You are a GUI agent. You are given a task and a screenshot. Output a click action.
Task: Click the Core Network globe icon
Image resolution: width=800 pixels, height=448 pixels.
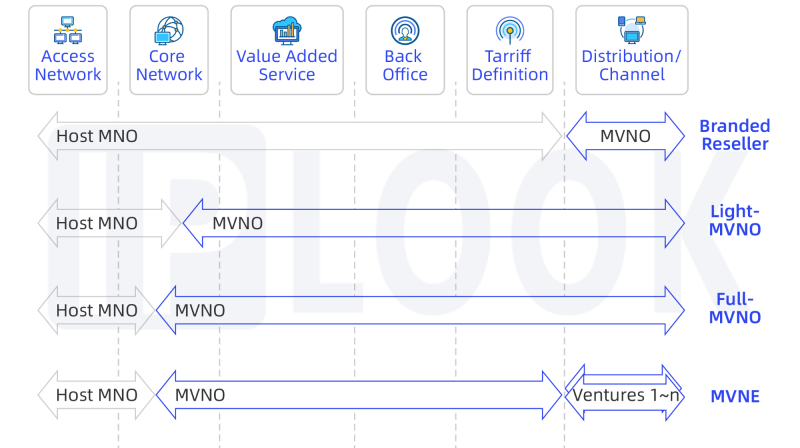pyautogui.click(x=169, y=30)
